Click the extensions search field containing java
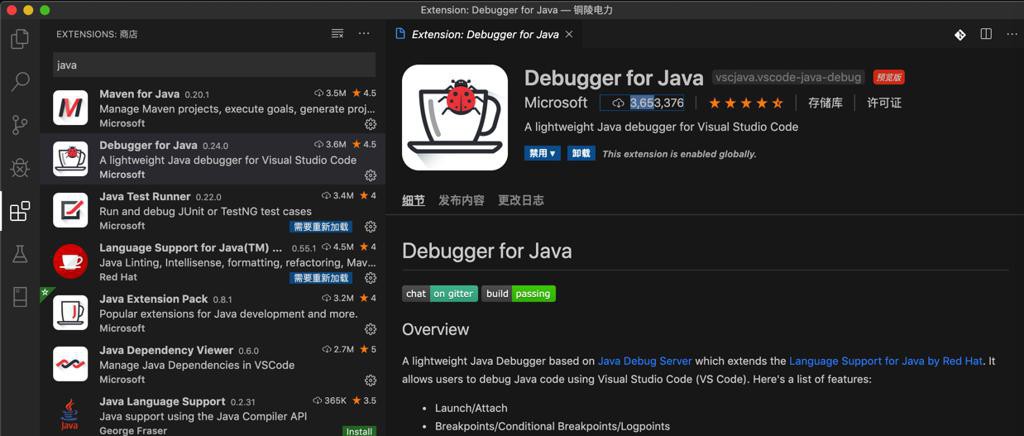The height and width of the screenshot is (436, 1024). [214, 65]
